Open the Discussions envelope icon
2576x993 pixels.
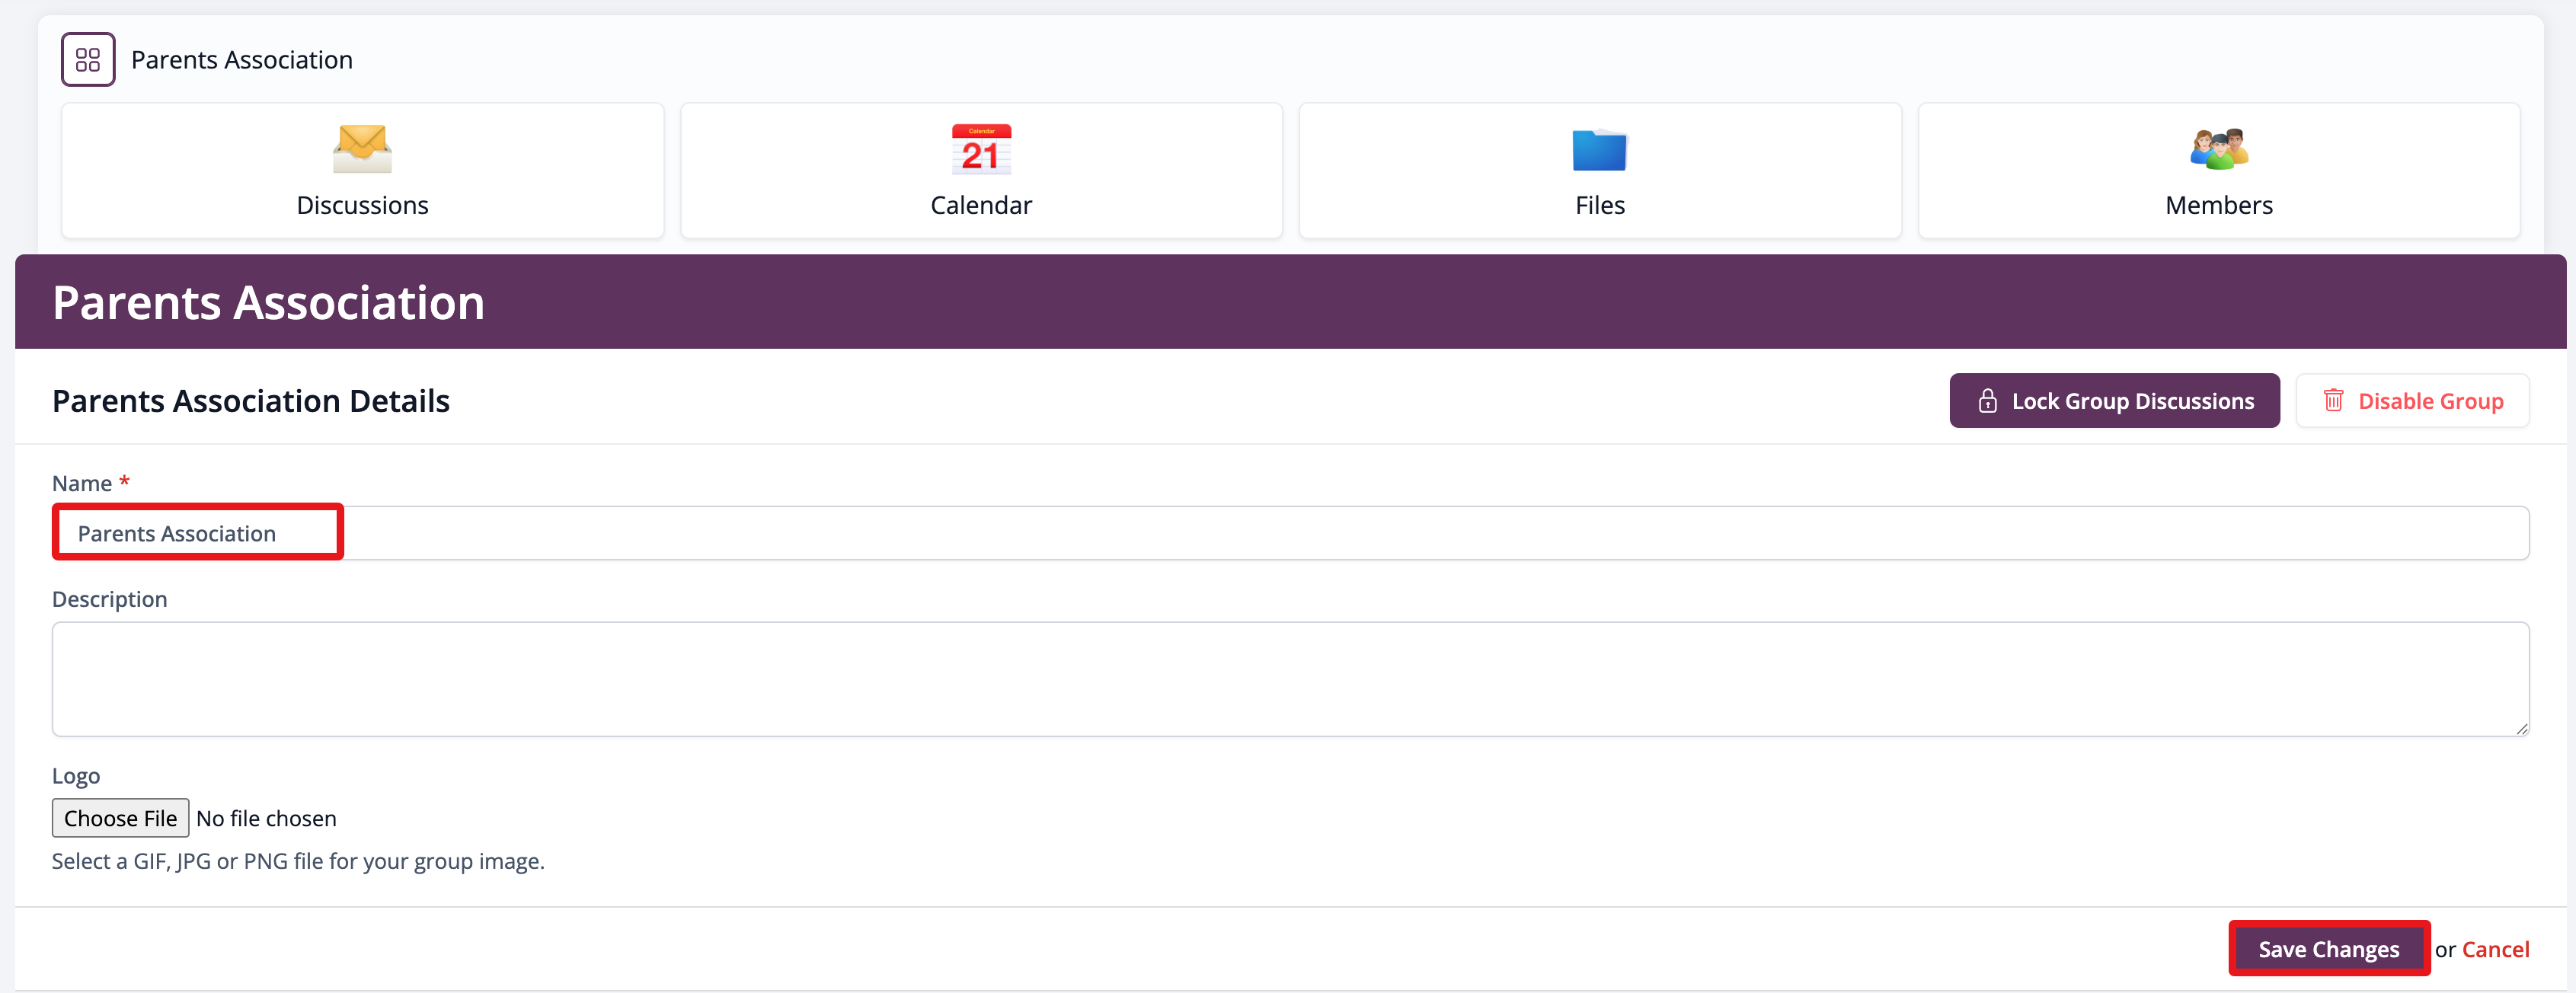362,149
